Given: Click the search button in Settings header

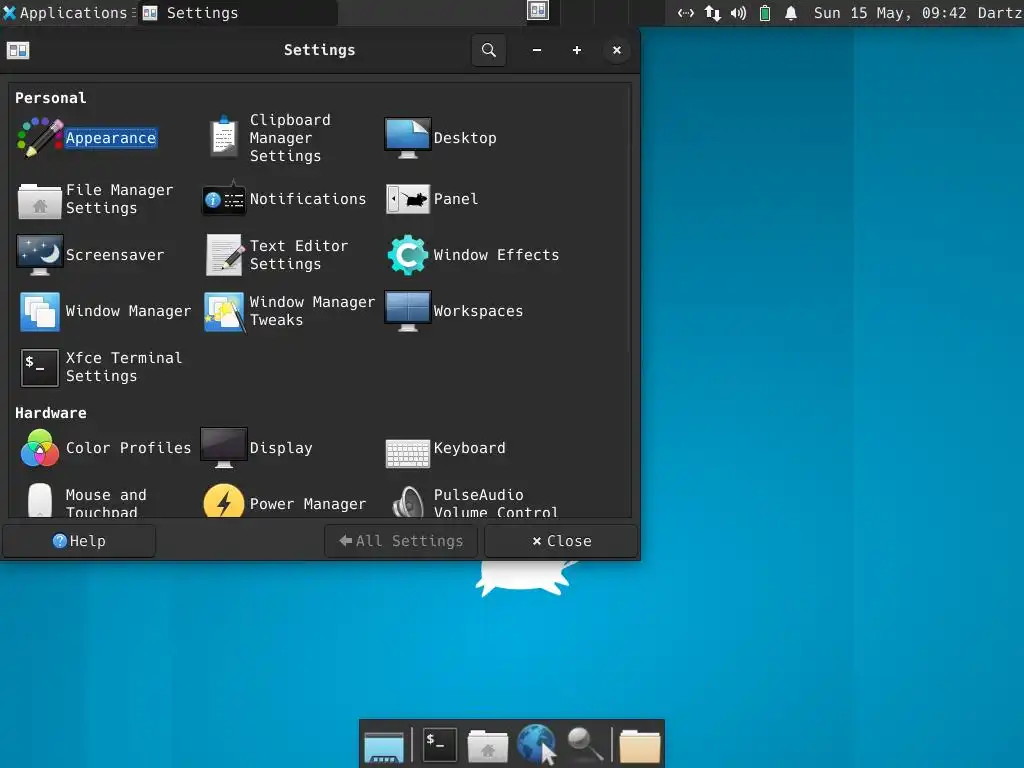Looking at the screenshot, I should pos(488,50).
